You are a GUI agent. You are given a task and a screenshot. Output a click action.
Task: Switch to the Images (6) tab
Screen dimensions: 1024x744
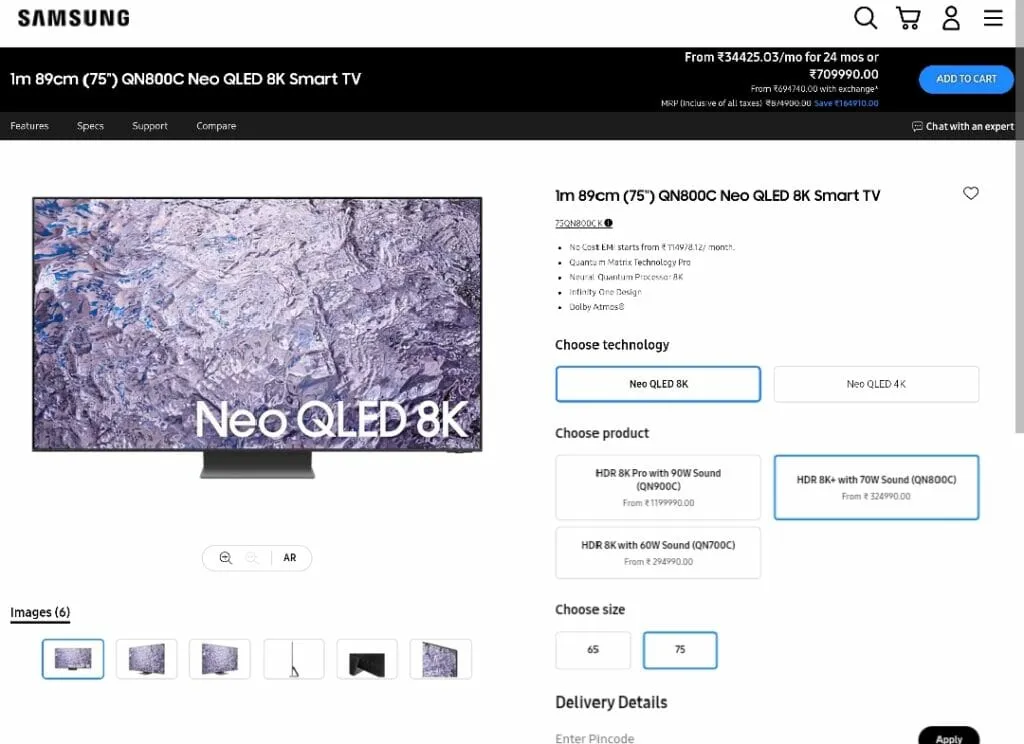[40, 613]
